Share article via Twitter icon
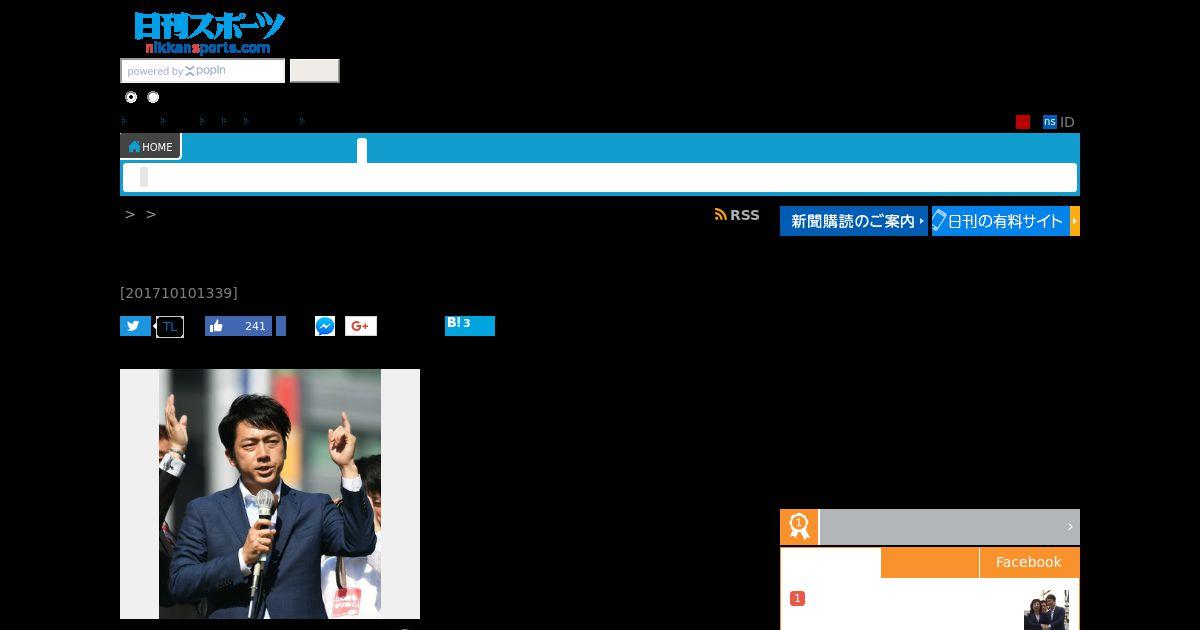The height and width of the screenshot is (630, 1200). [135, 326]
